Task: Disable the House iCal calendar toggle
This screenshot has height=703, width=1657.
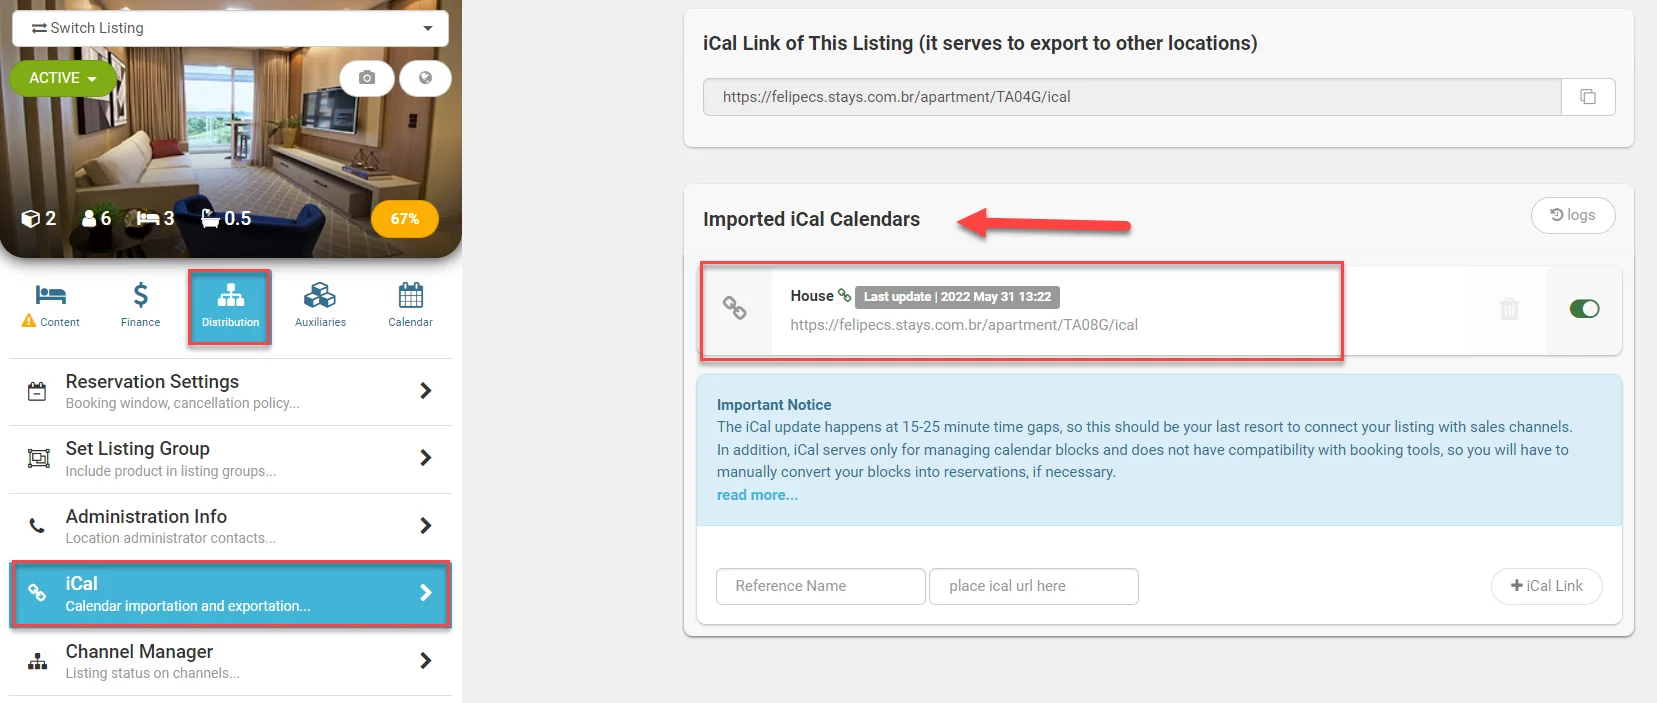Action: 1584,309
